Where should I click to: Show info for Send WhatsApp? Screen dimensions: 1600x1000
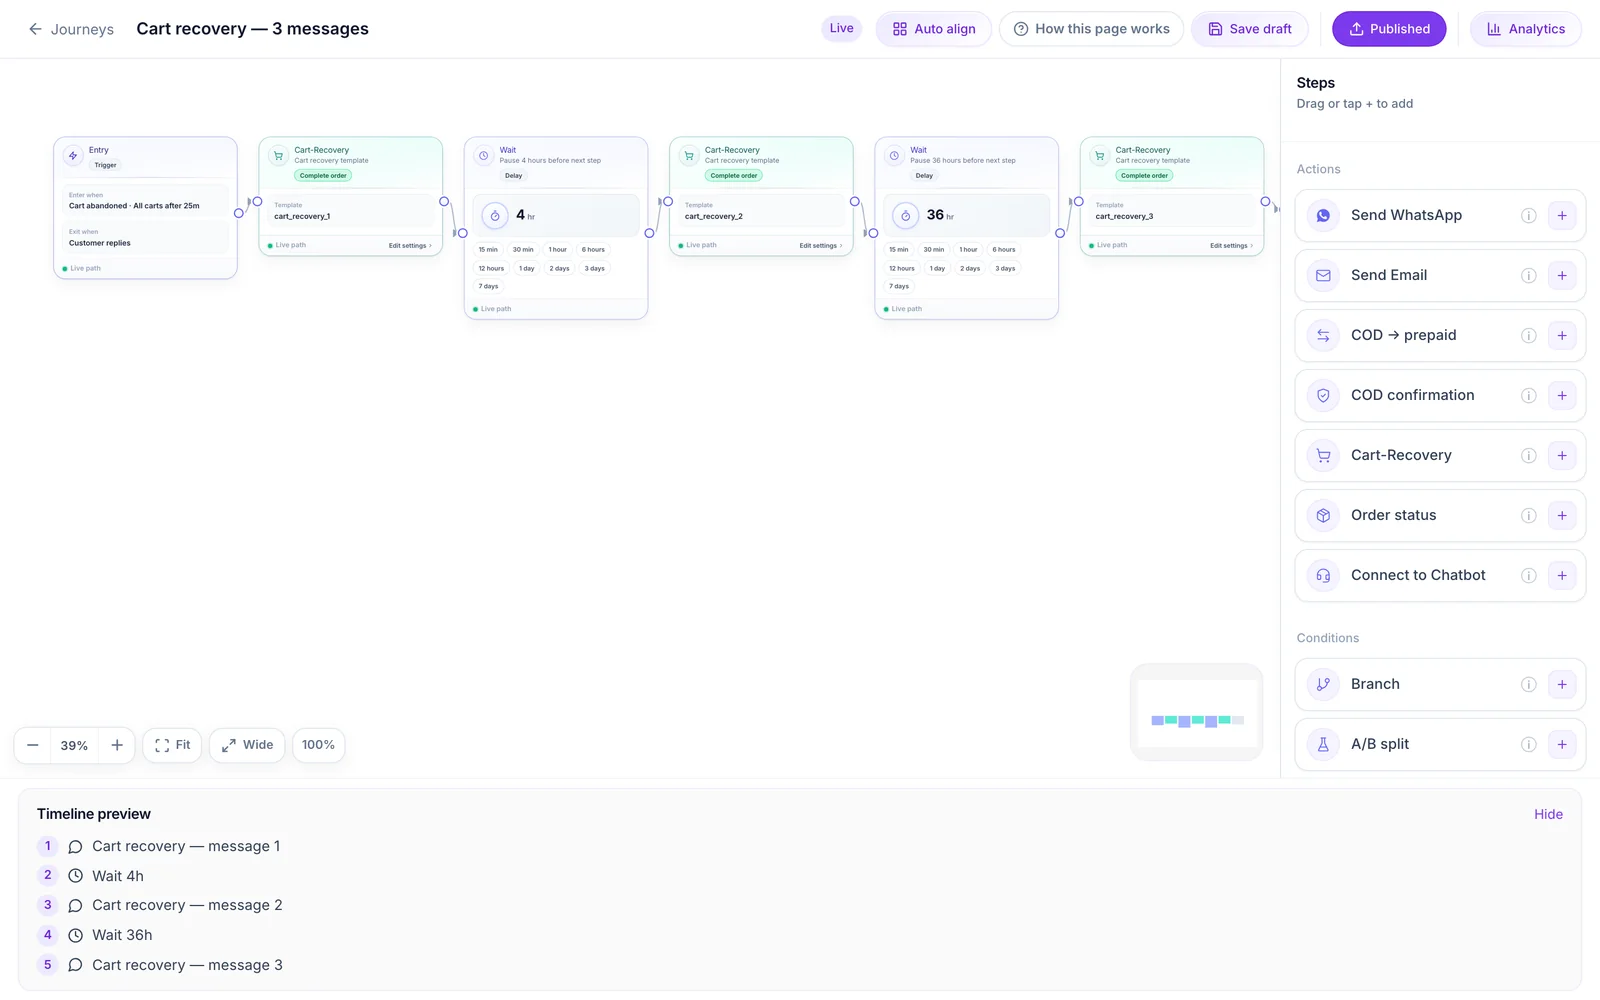click(x=1528, y=215)
